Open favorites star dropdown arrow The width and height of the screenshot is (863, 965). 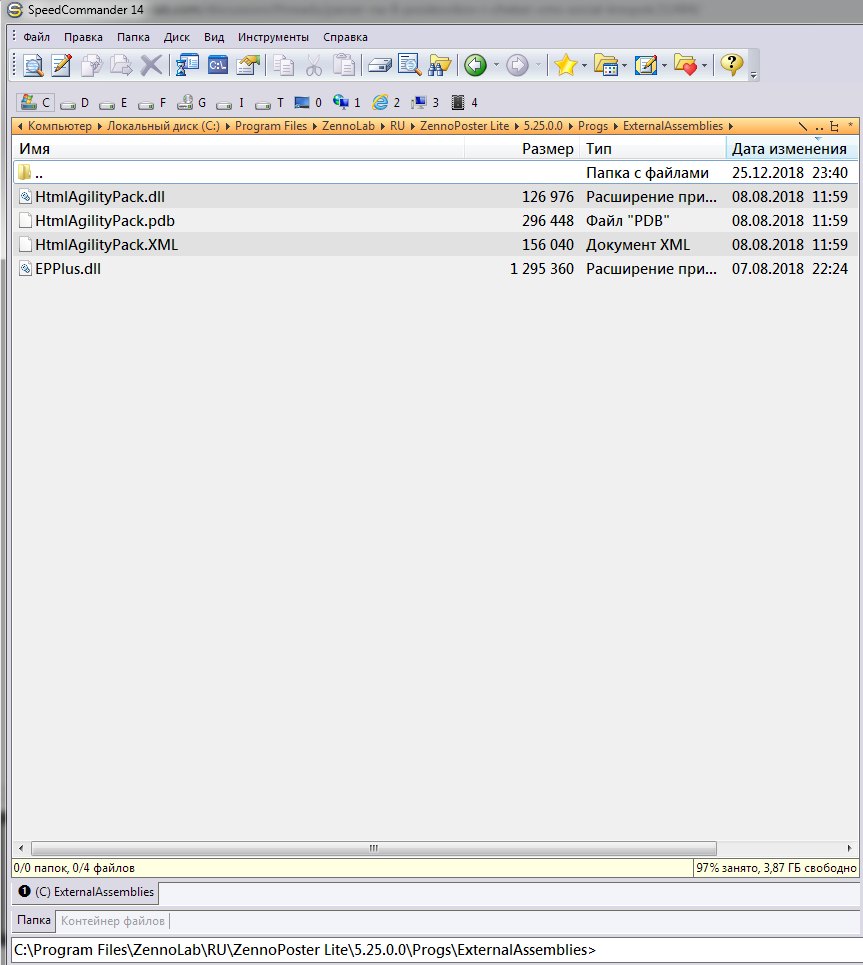[584, 65]
